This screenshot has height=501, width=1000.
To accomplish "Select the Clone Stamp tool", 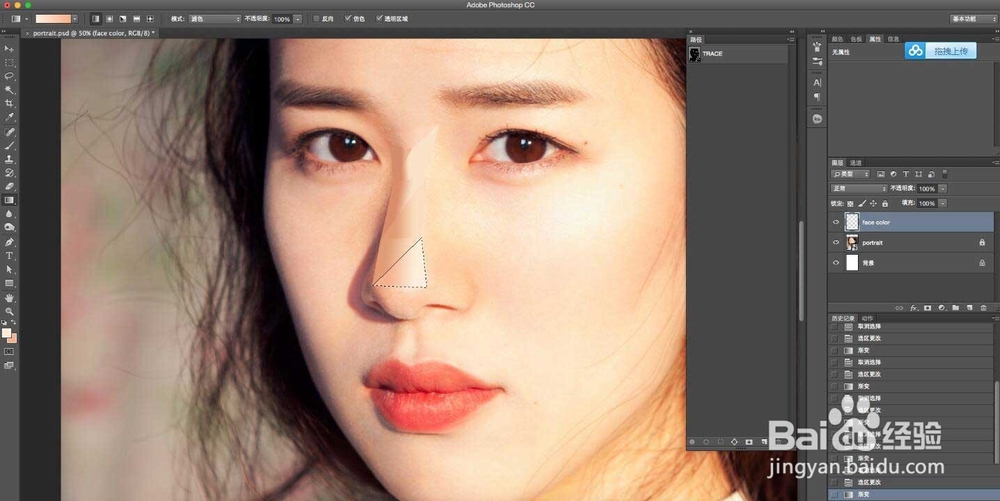I will click(x=9, y=159).
